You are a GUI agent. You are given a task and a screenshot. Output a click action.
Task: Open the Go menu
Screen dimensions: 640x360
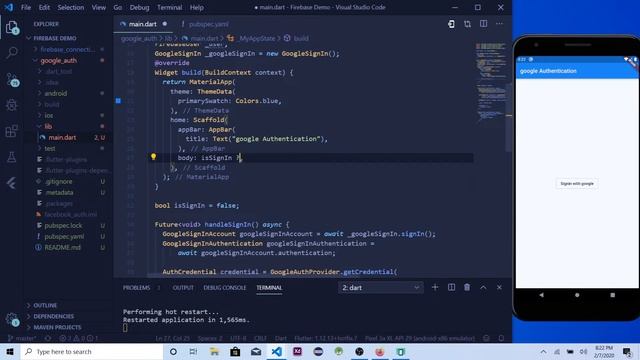[118, 7]
